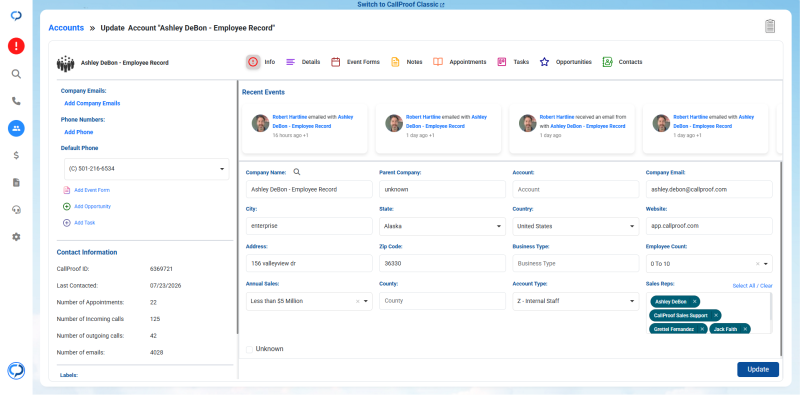Go to Accounts breadcrumb link
Viewport: 800px width, 395px height.
(x=66, y=28)
